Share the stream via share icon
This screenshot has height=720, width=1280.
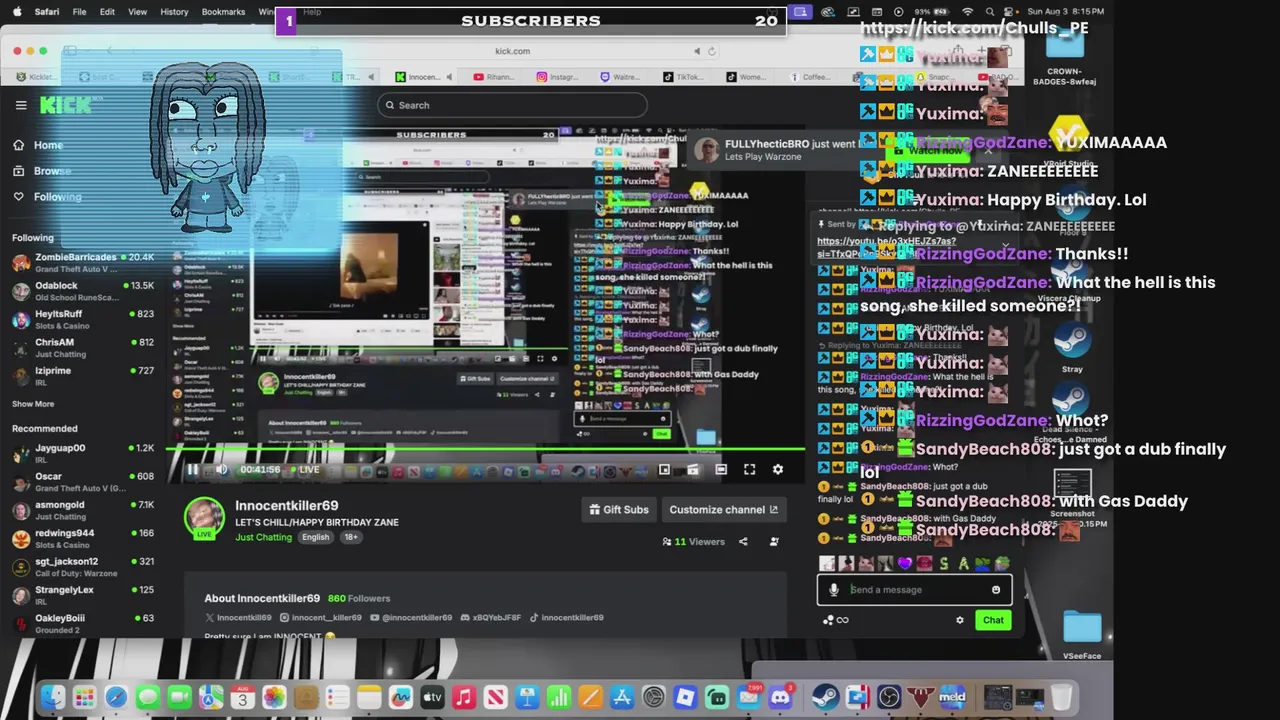(x=743, y=542)
